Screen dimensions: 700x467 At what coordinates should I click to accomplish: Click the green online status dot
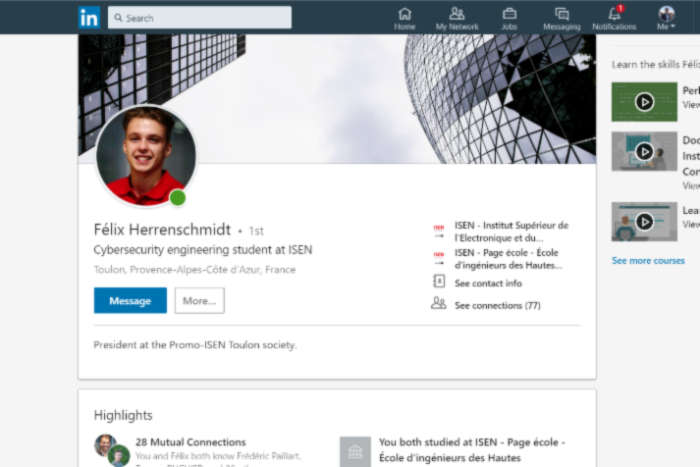click(178, 197)
